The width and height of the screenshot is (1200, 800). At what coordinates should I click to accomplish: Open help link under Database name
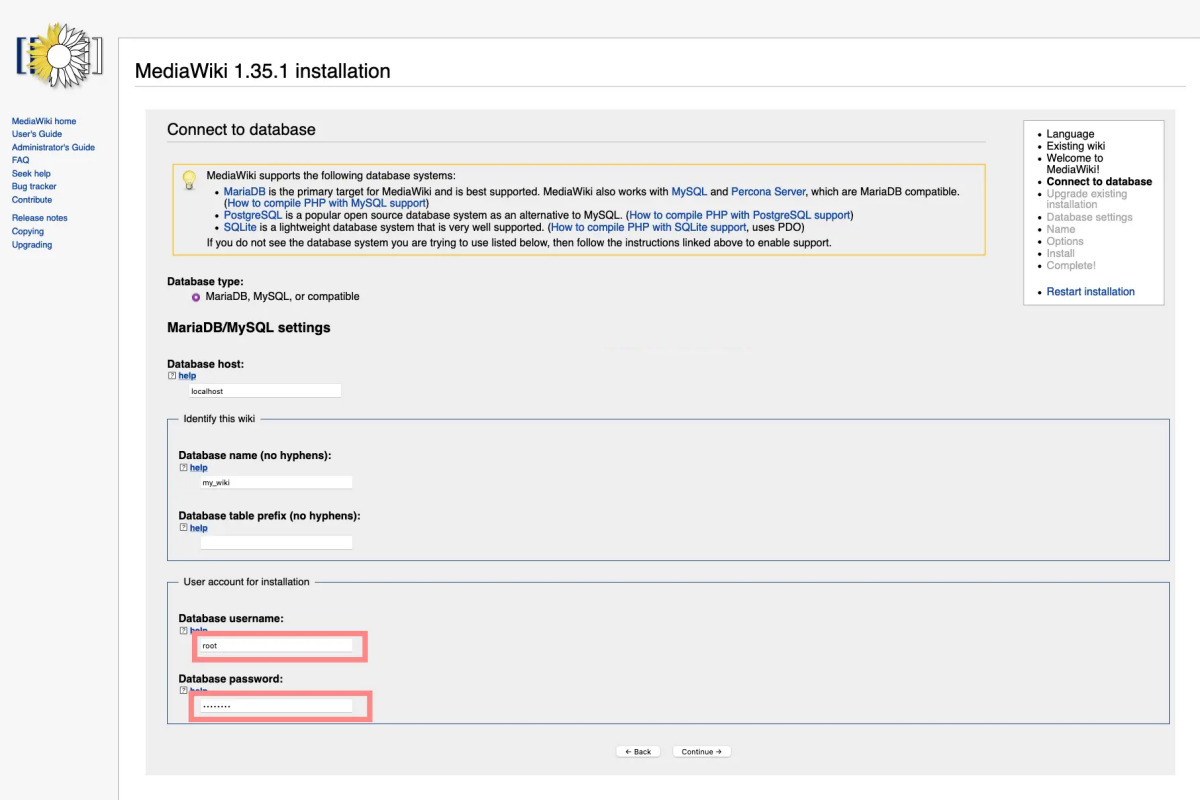pos(199,467)
